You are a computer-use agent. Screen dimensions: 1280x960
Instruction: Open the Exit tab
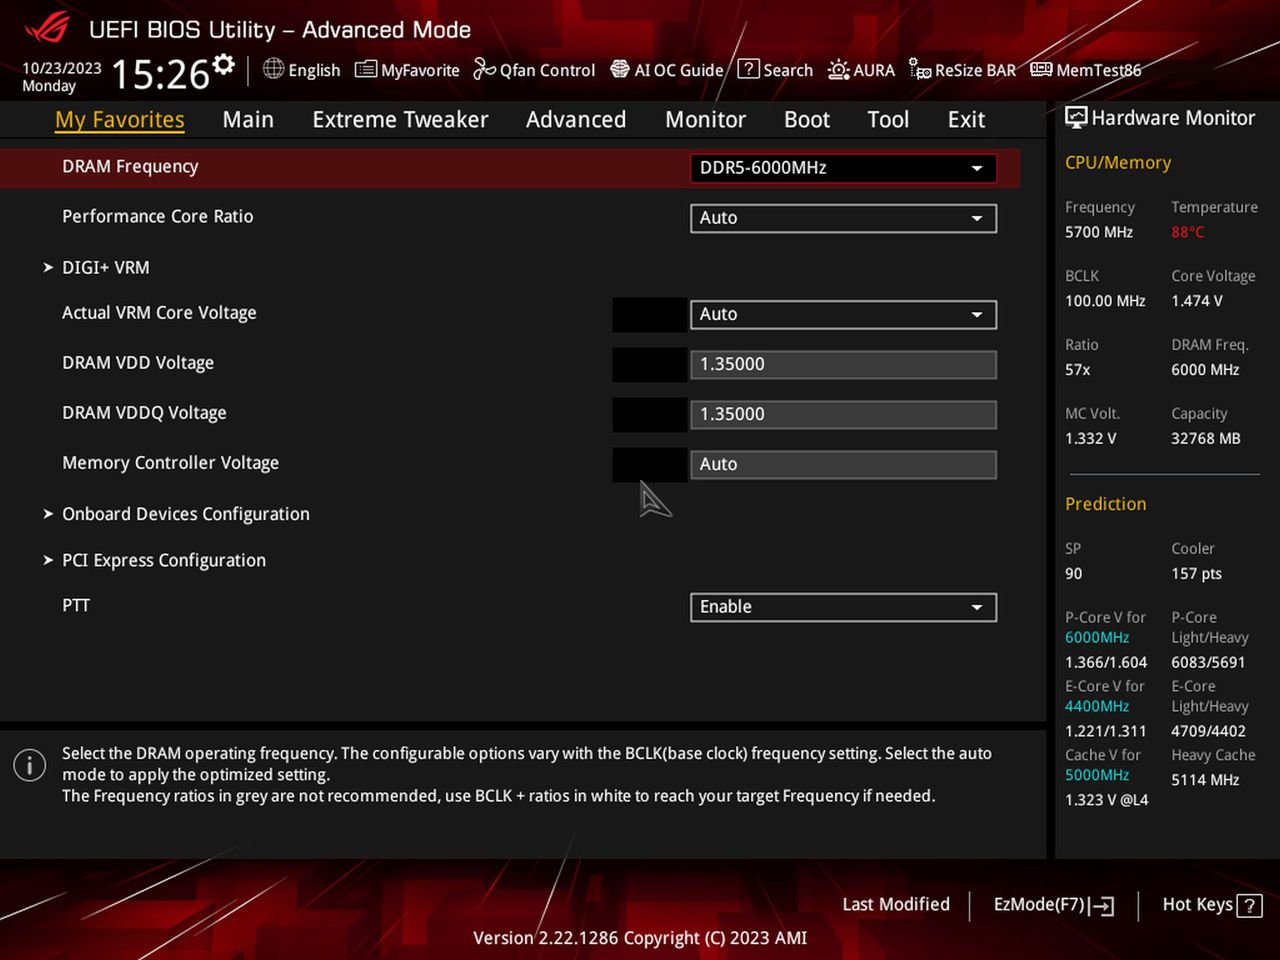[966, 119]
